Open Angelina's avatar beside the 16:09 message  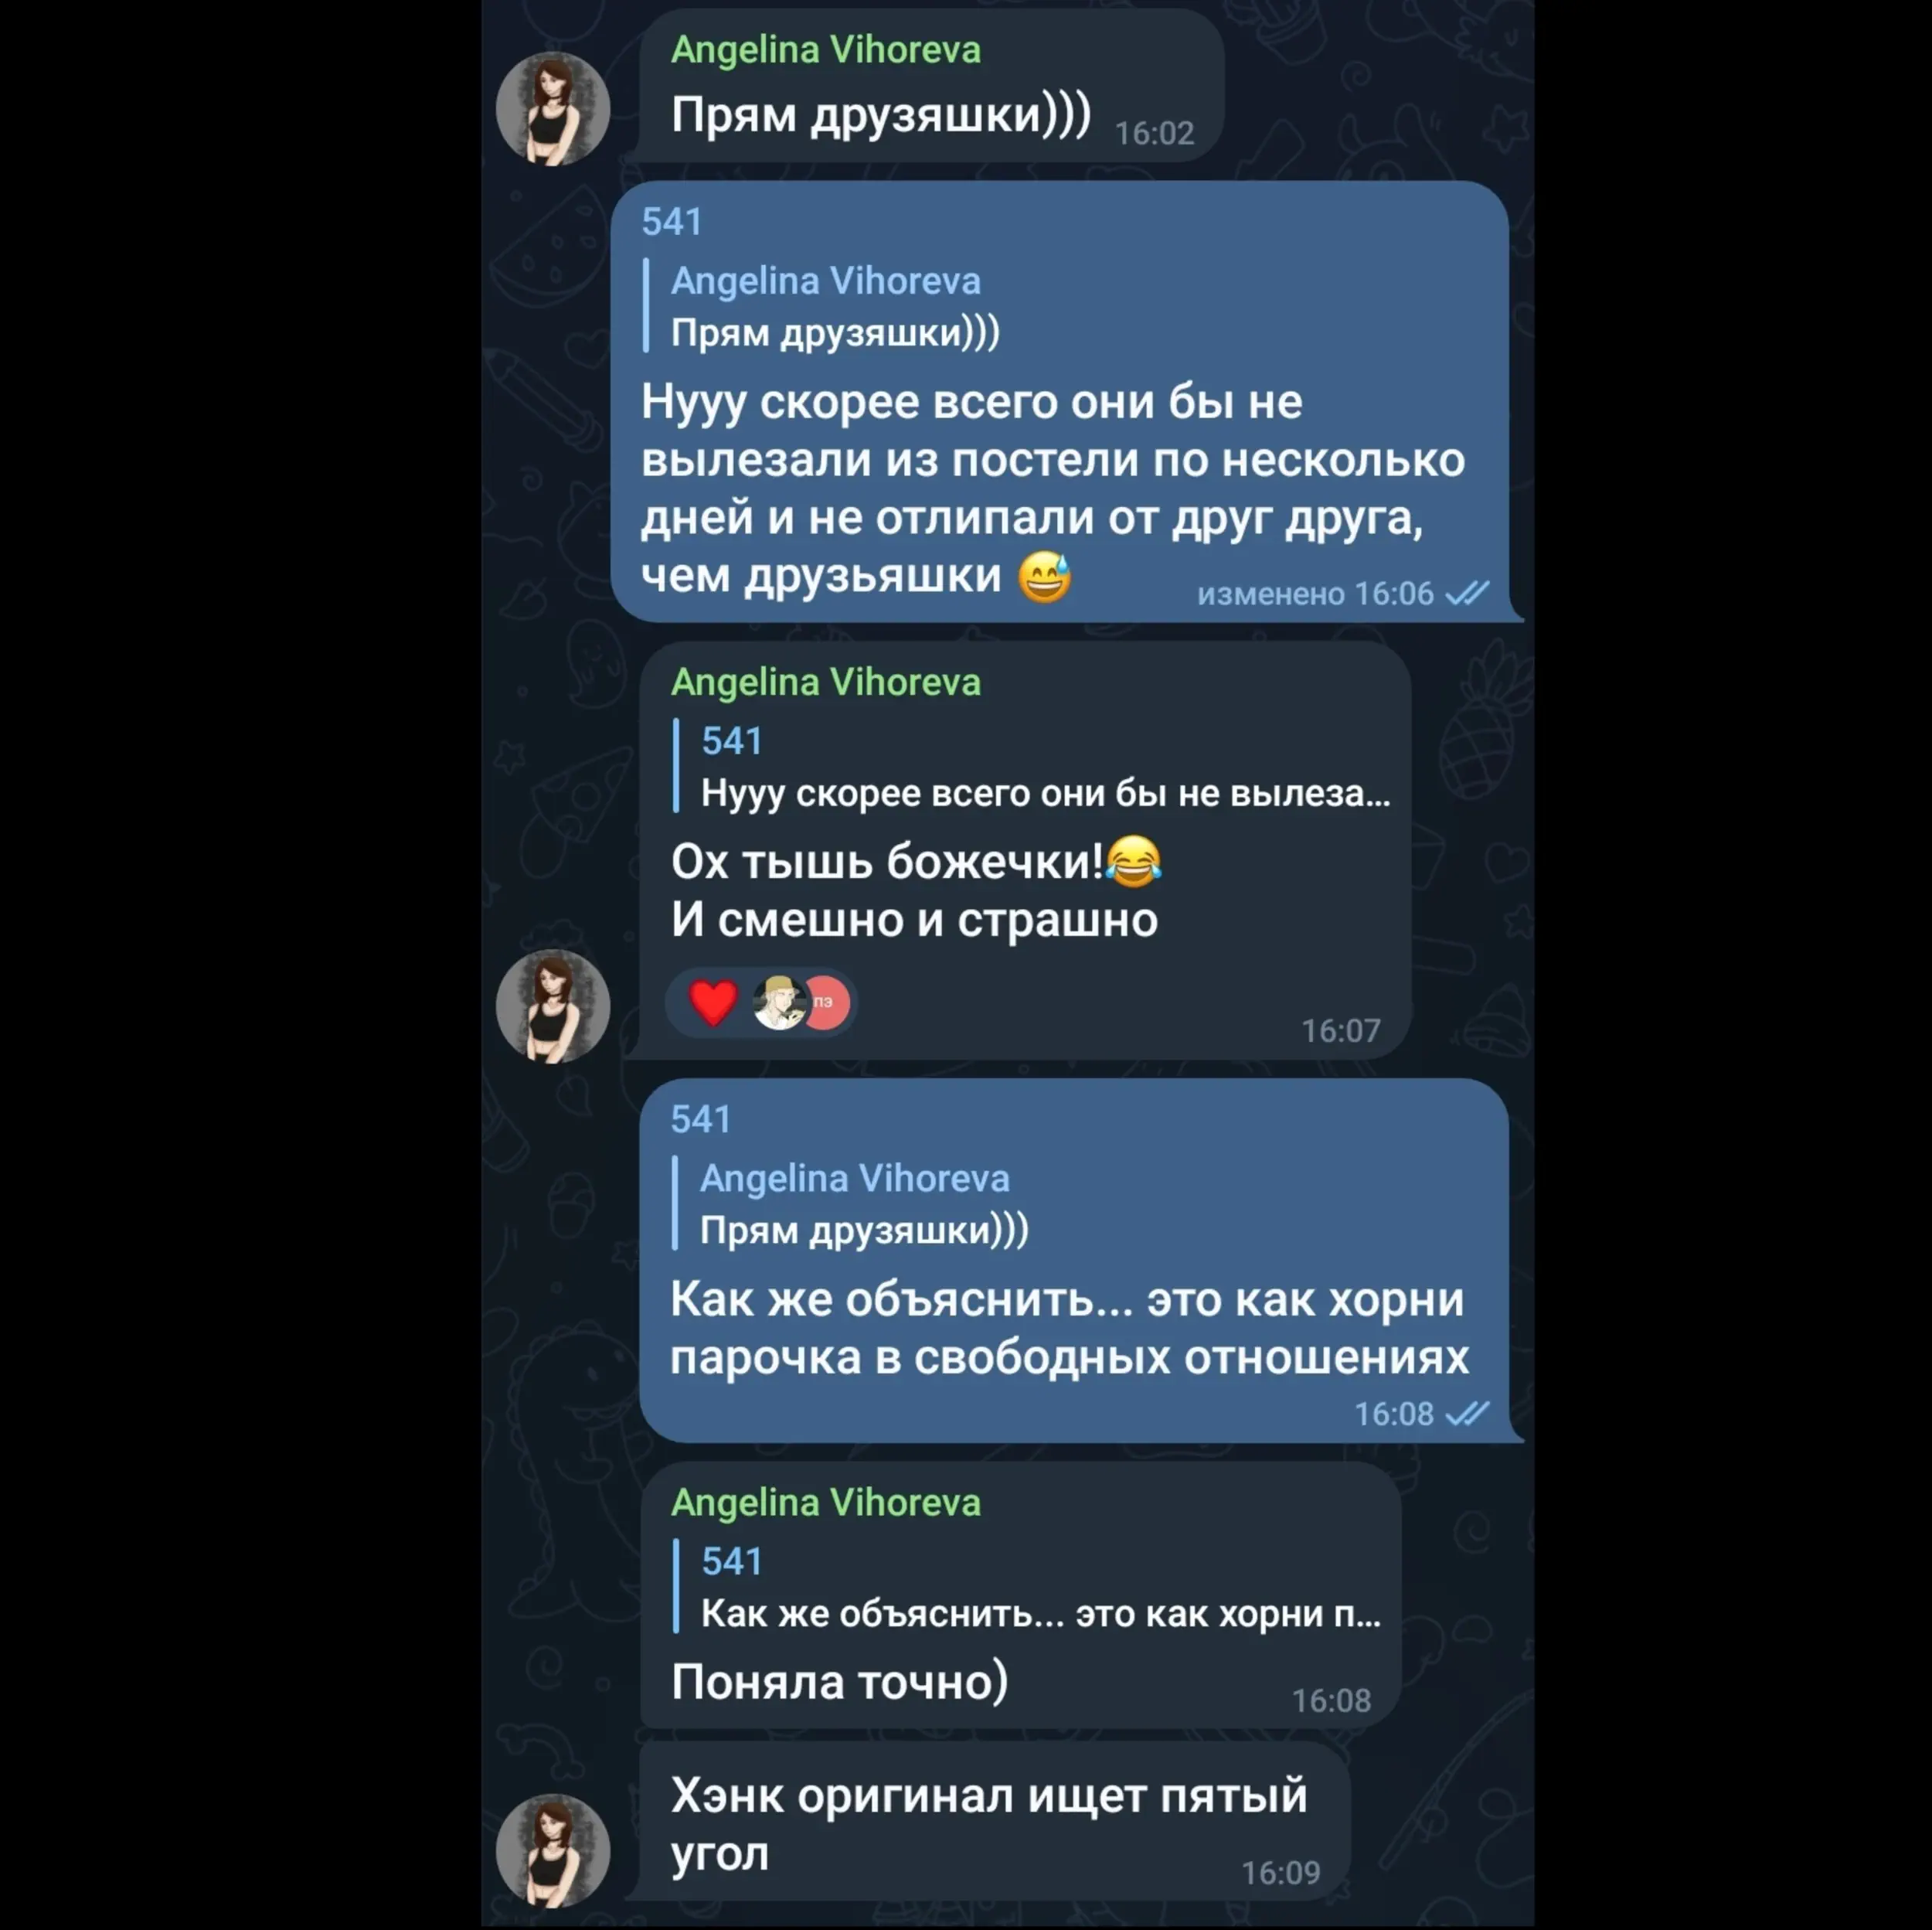(553, 1851)
